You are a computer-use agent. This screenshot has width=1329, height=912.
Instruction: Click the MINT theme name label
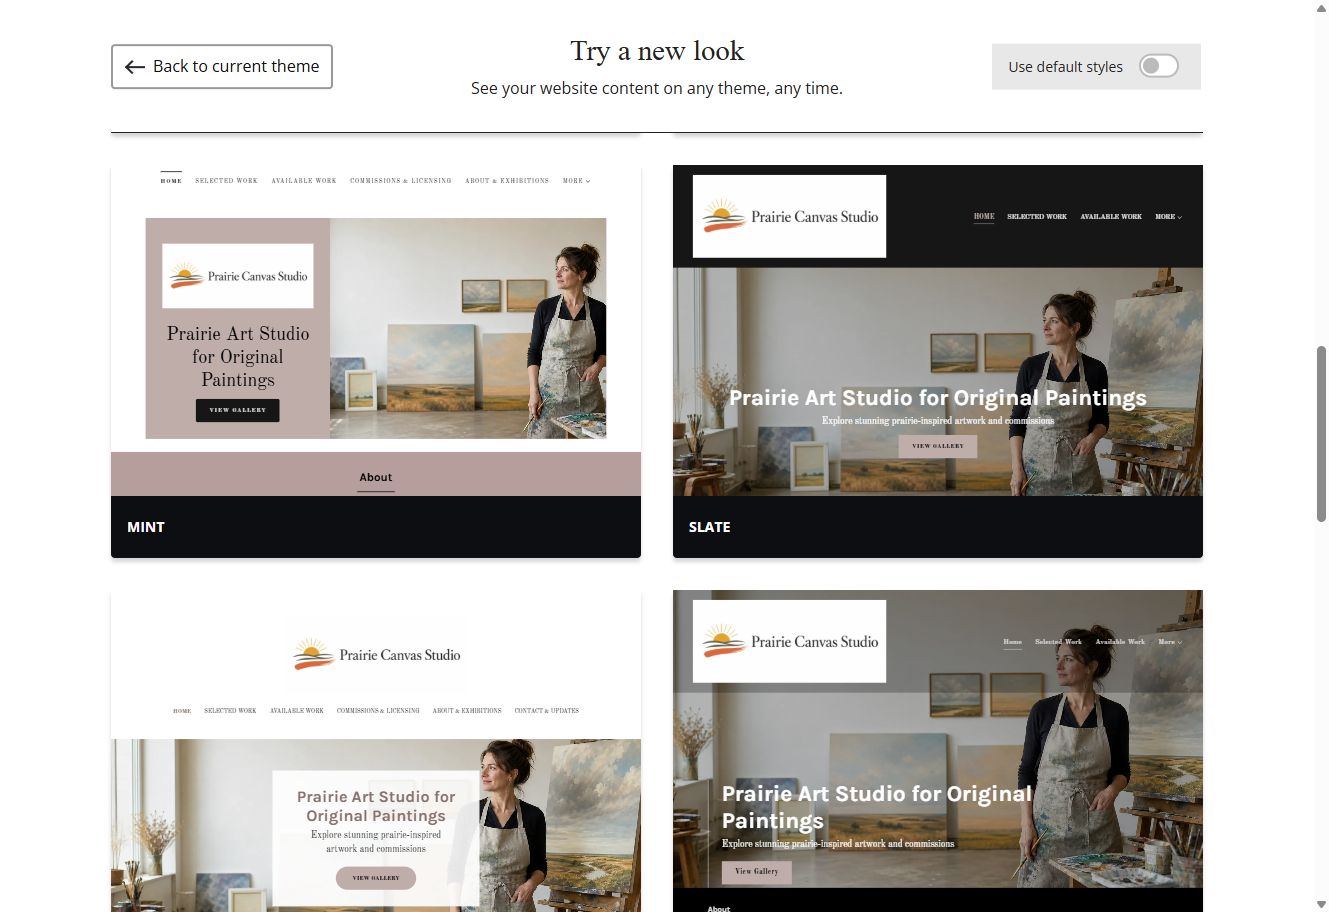point(146,527)
